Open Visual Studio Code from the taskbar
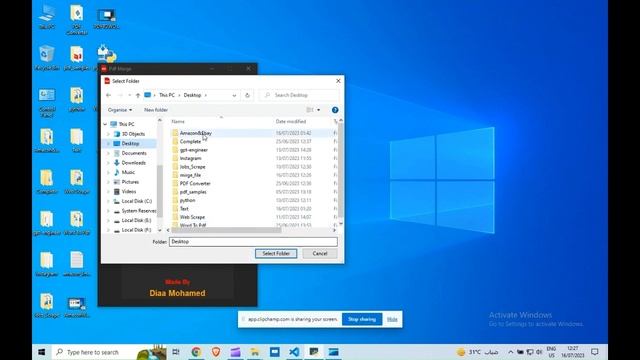 click(x=294, y=352)
